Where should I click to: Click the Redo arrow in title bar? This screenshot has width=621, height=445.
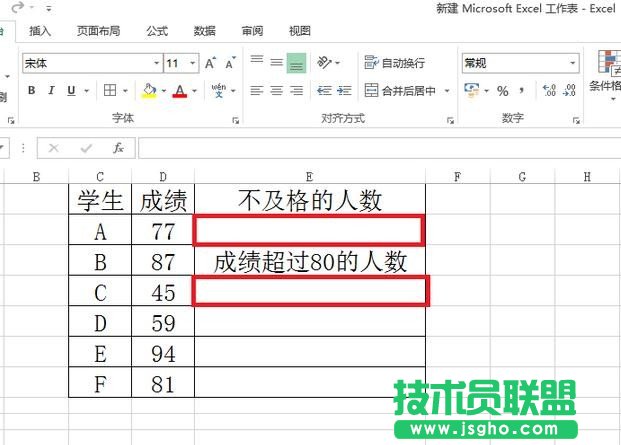[x=17, y=8]
